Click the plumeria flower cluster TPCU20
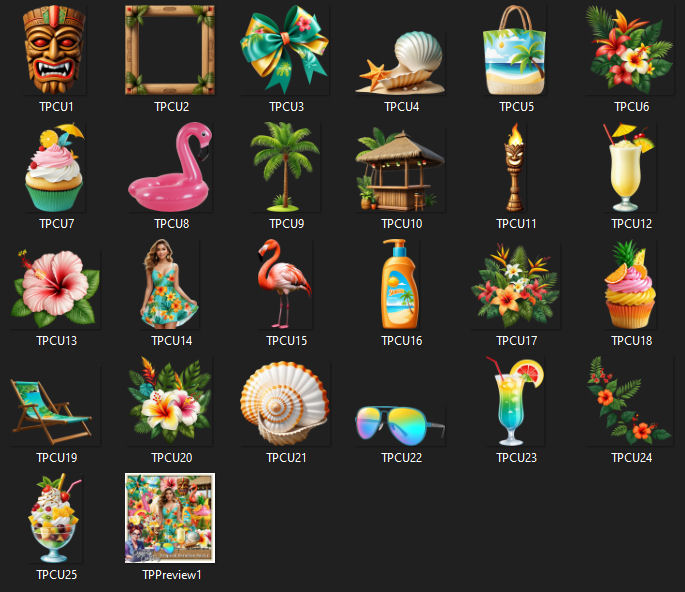 (x=170, y=401)
